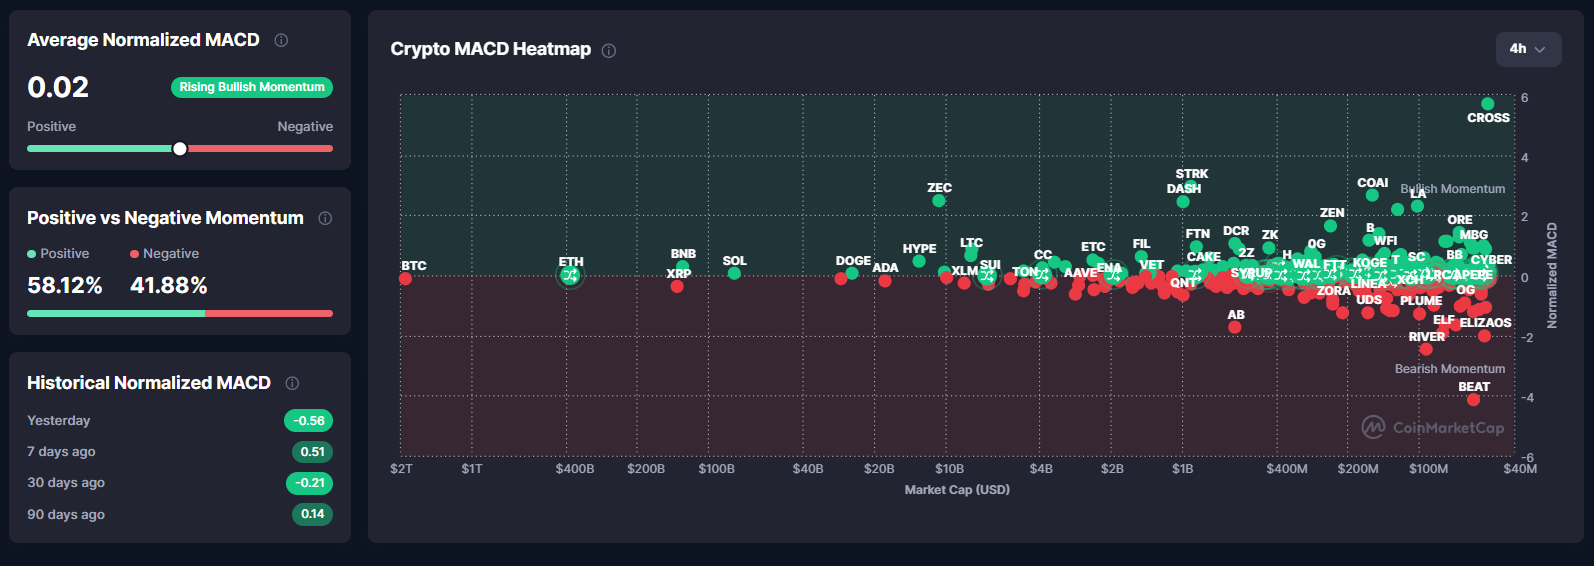Viewport: 1594px width, 566px height.
Task: Select the CROSS green dot
Action: tap(1487, 104)
